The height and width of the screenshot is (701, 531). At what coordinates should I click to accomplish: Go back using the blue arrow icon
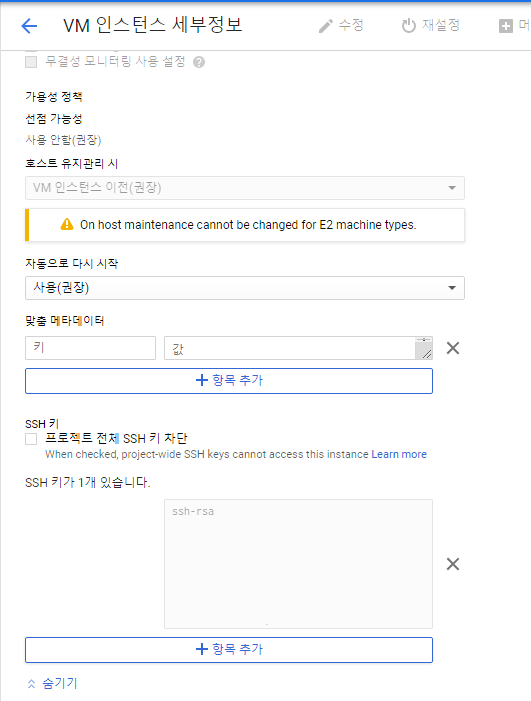(x=29, y=26)
